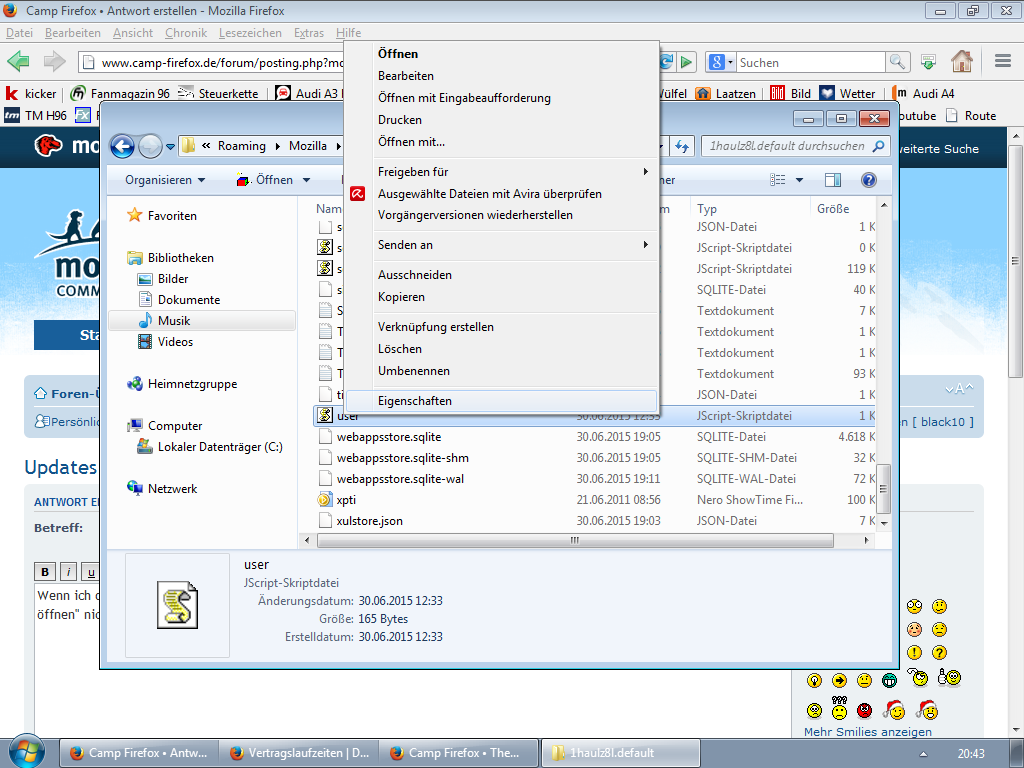1024x768 pixels.
Task: Open the Firefox hamburger menu
Action: (1002, 62)
